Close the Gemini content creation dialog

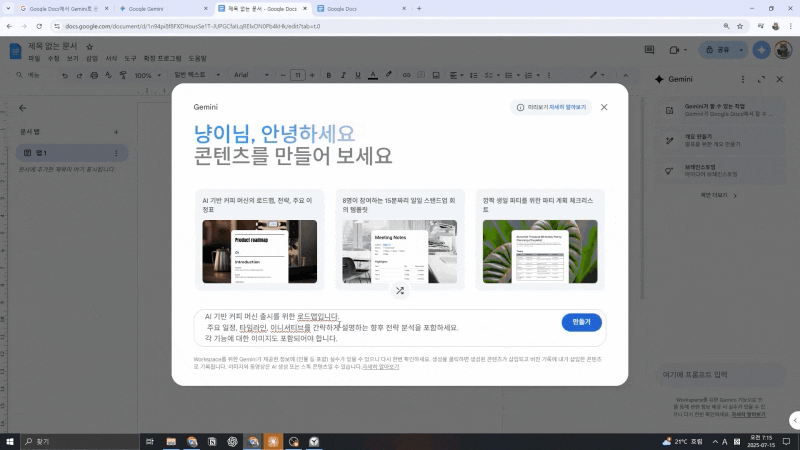click(604, 107)
